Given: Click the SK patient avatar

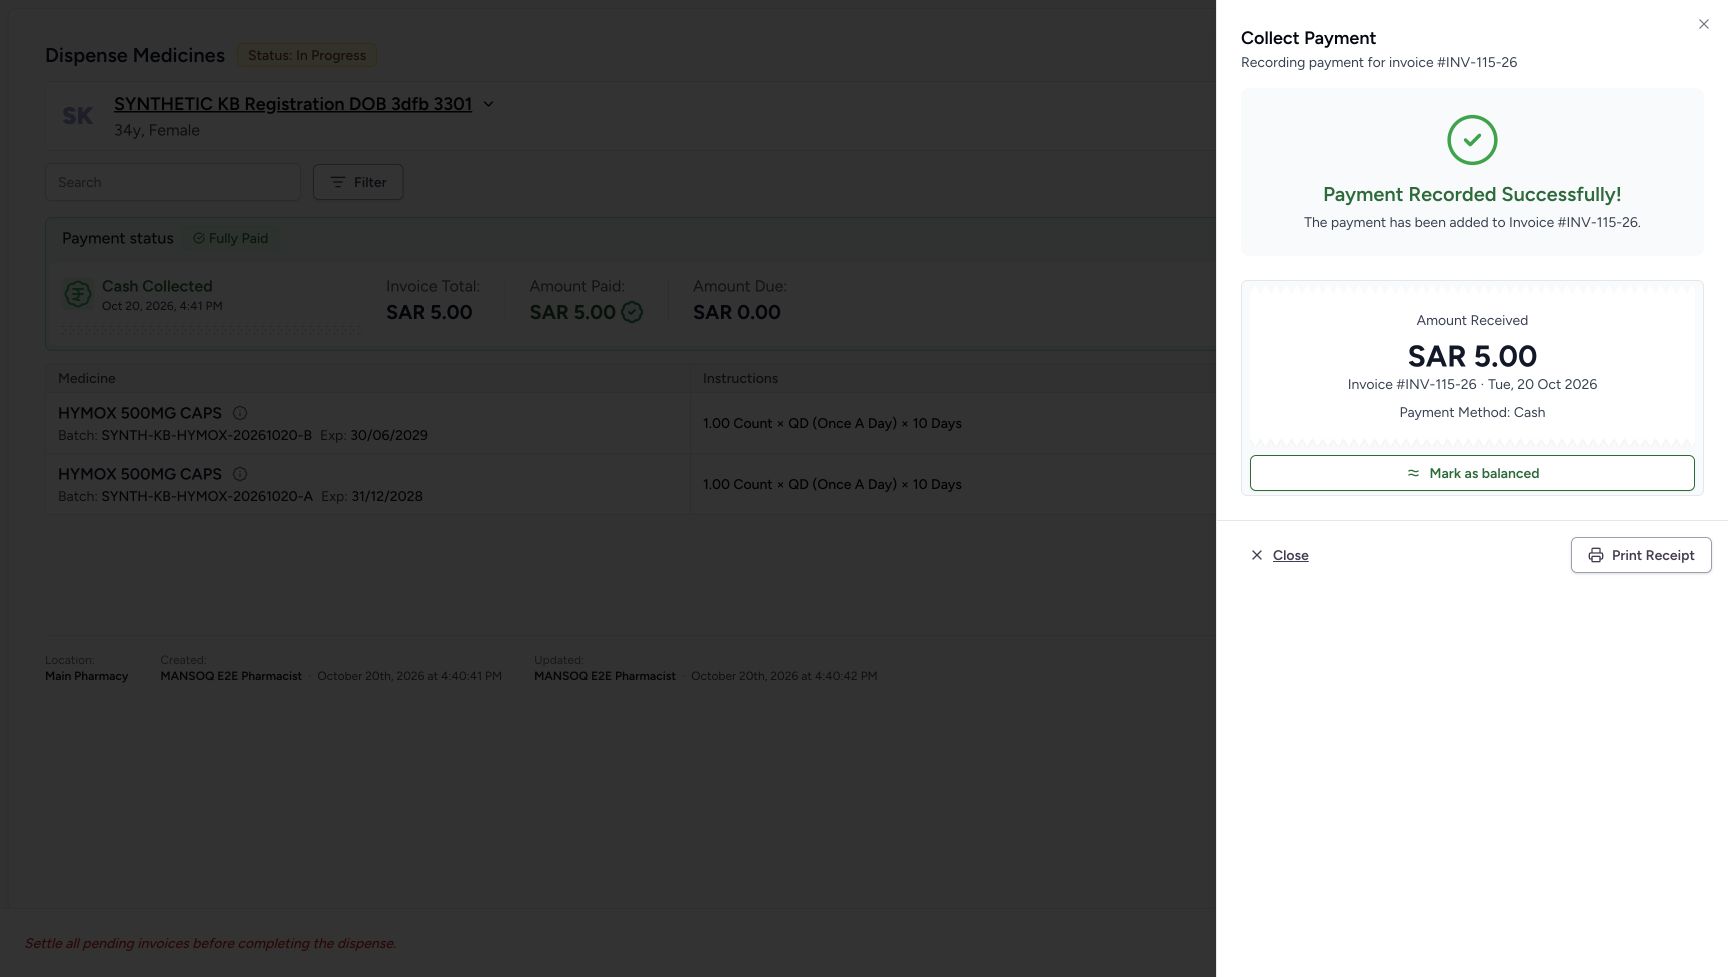Looking at the screenshot, I should pyautogui.click(x=77, y=116).
